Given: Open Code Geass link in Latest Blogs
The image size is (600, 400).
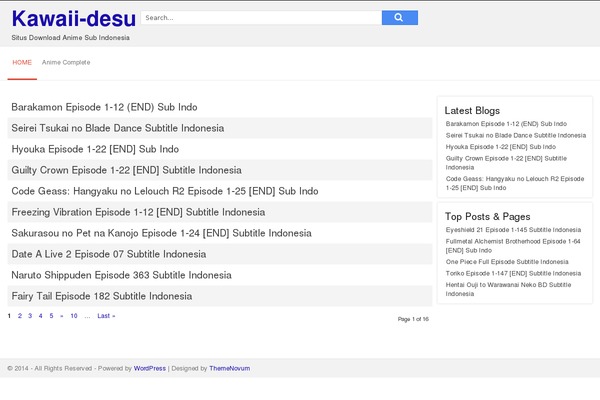Looking at the screenshot, I should 515,183.
